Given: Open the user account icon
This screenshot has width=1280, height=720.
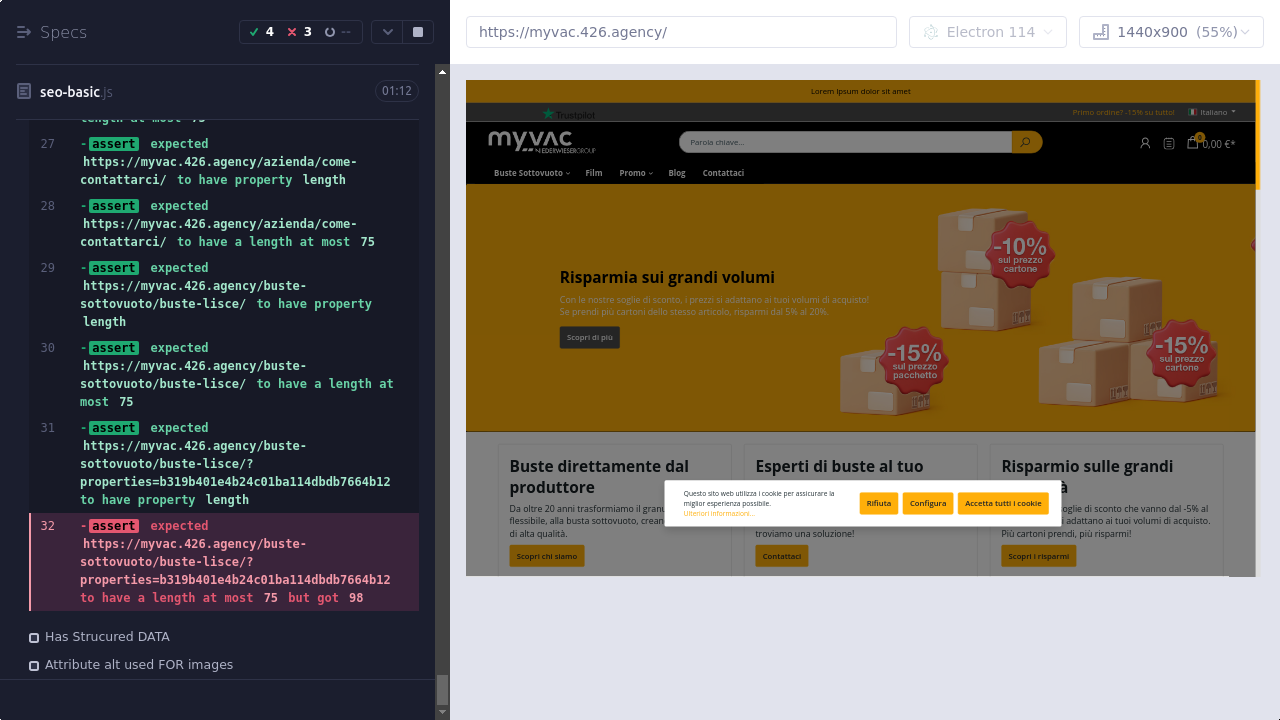Looking at the screenshot, I should coord(1145,143).
